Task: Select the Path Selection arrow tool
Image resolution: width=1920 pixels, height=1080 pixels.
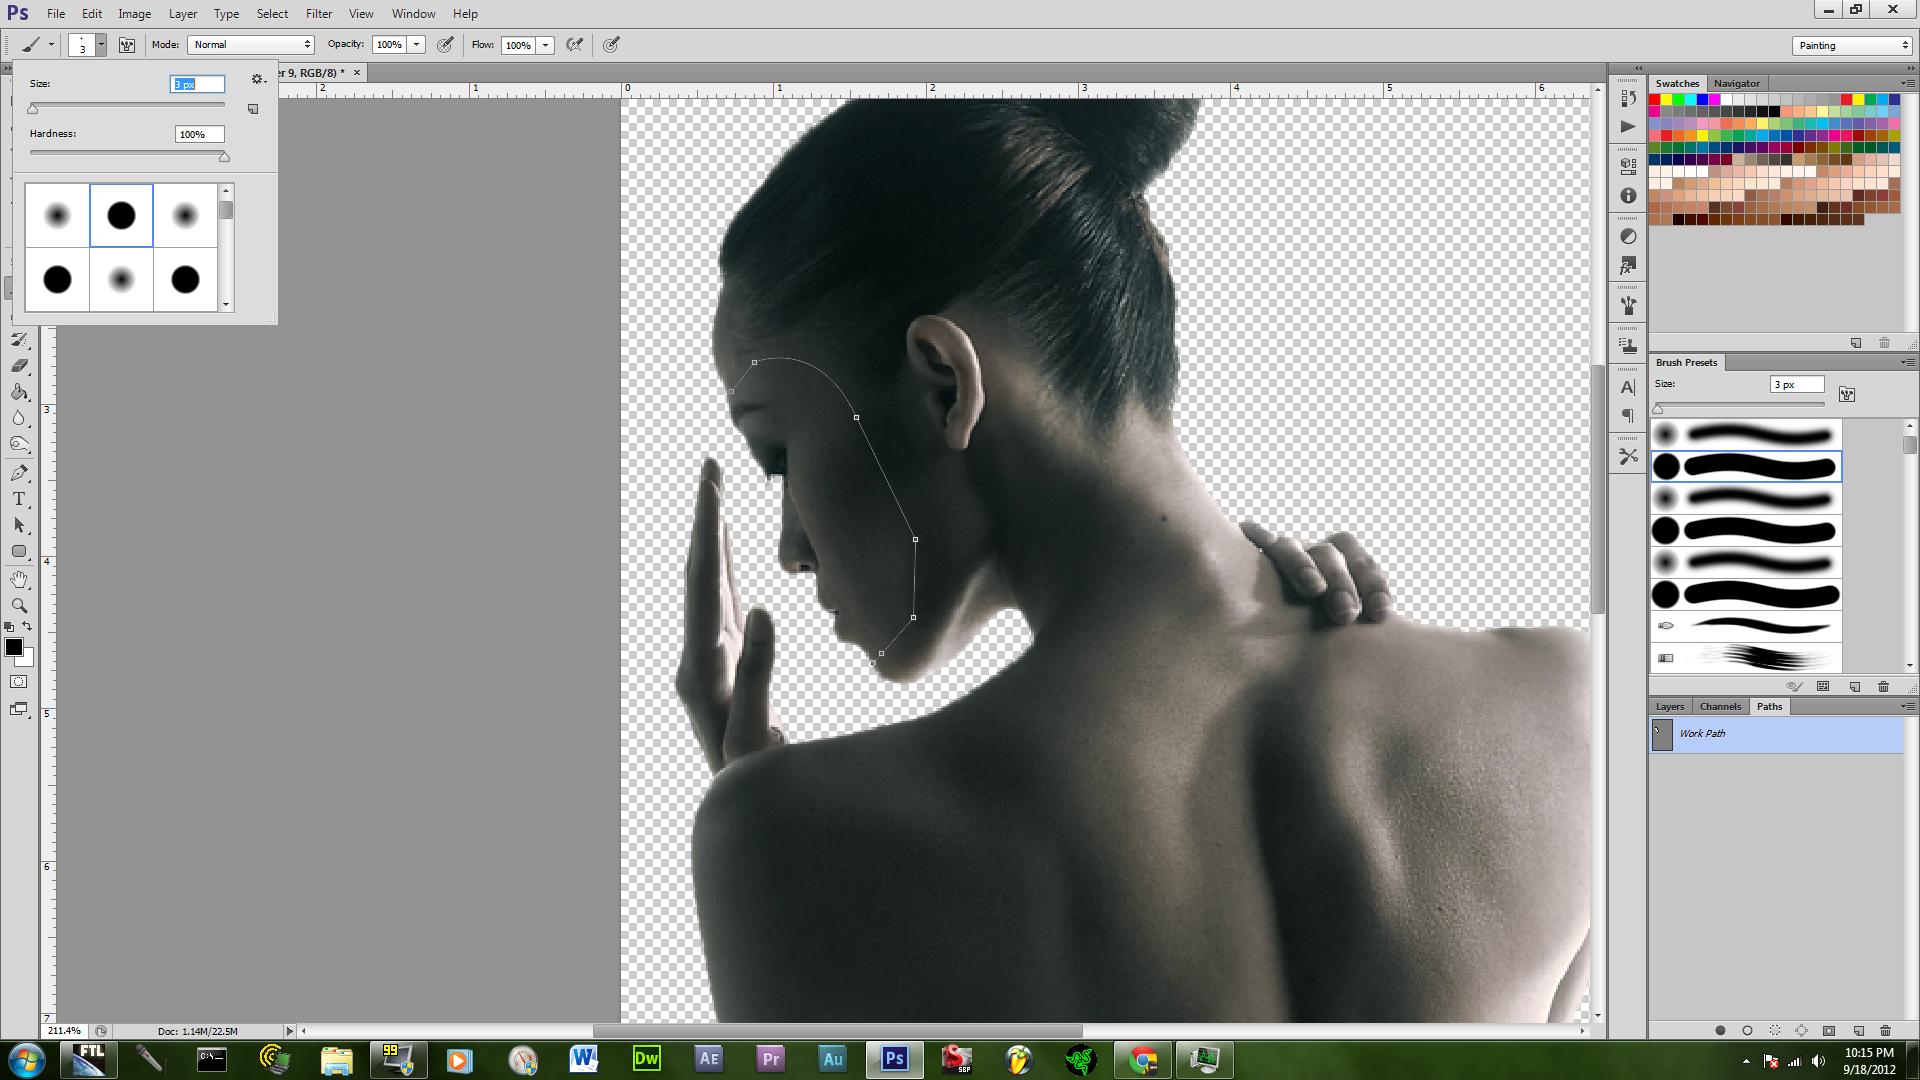Action: point(19,525)
